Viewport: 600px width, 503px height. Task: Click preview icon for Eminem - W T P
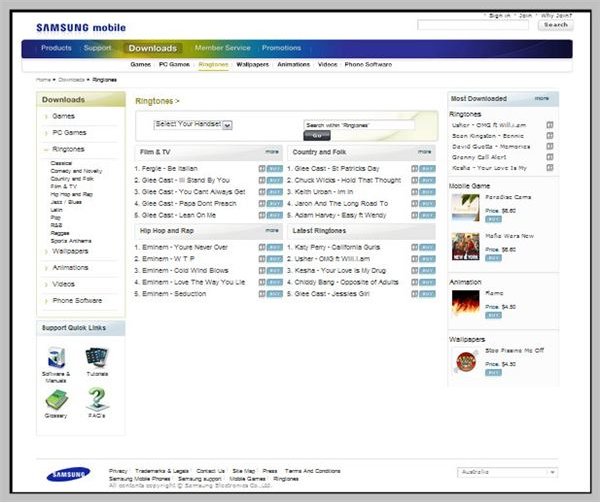pyautogui.click(x=262, y=259)
